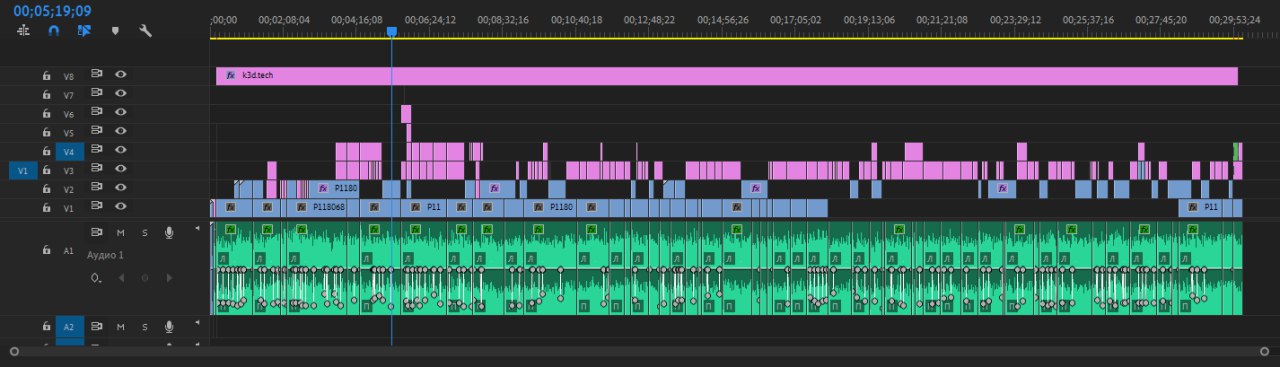Toggle sync lock on audio A1
Screen dimensions: 1280x367
[x=98, y=232]
